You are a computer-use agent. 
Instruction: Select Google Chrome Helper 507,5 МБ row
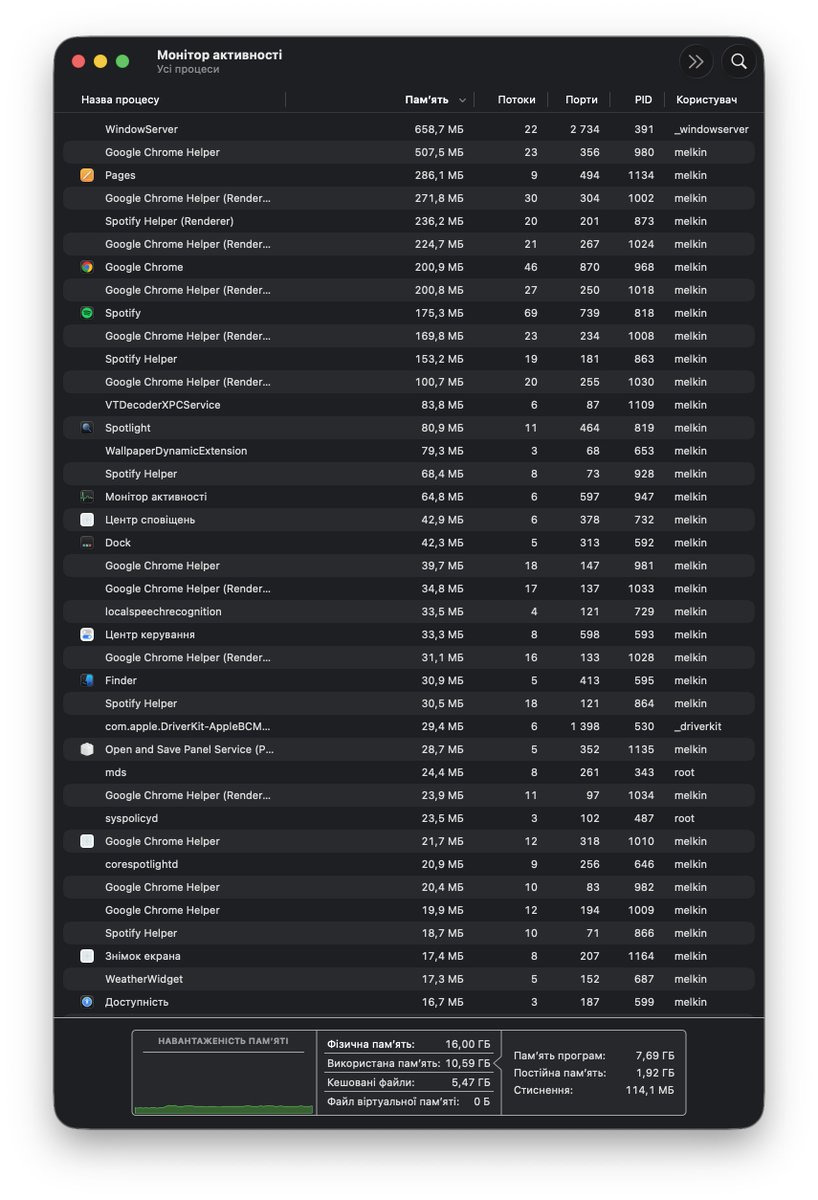click(x=409, y=152)
